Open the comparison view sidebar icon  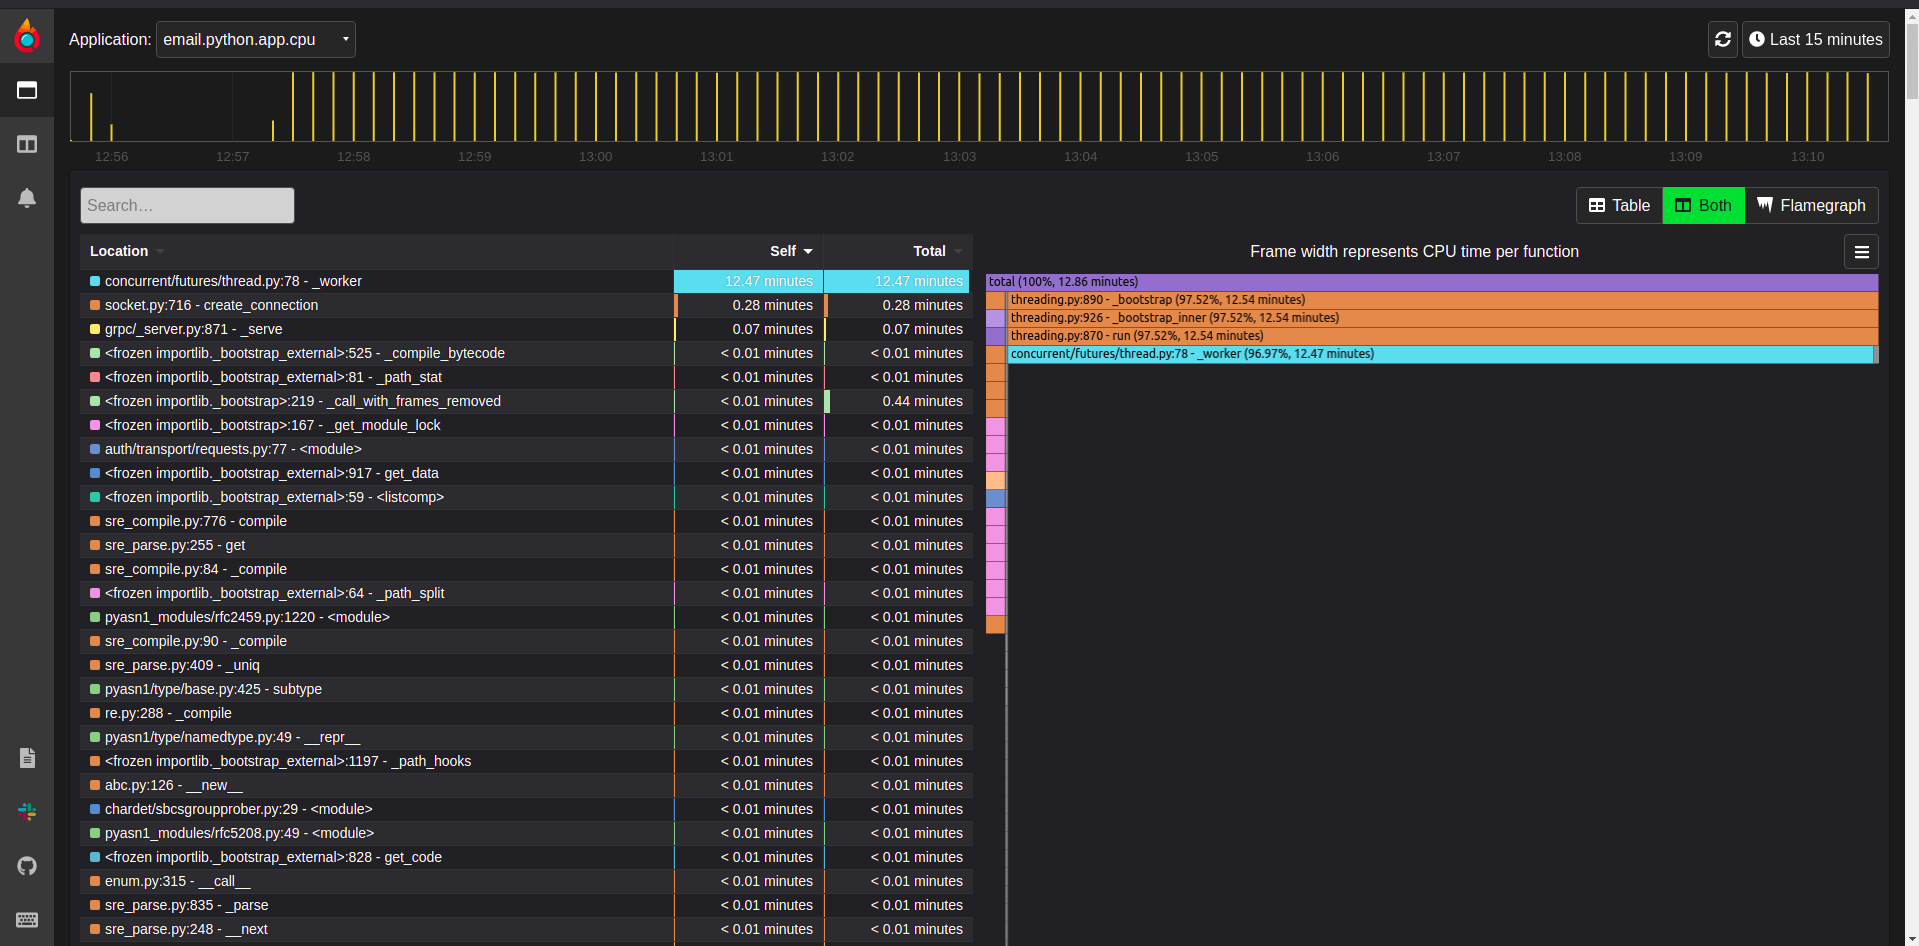27,144
